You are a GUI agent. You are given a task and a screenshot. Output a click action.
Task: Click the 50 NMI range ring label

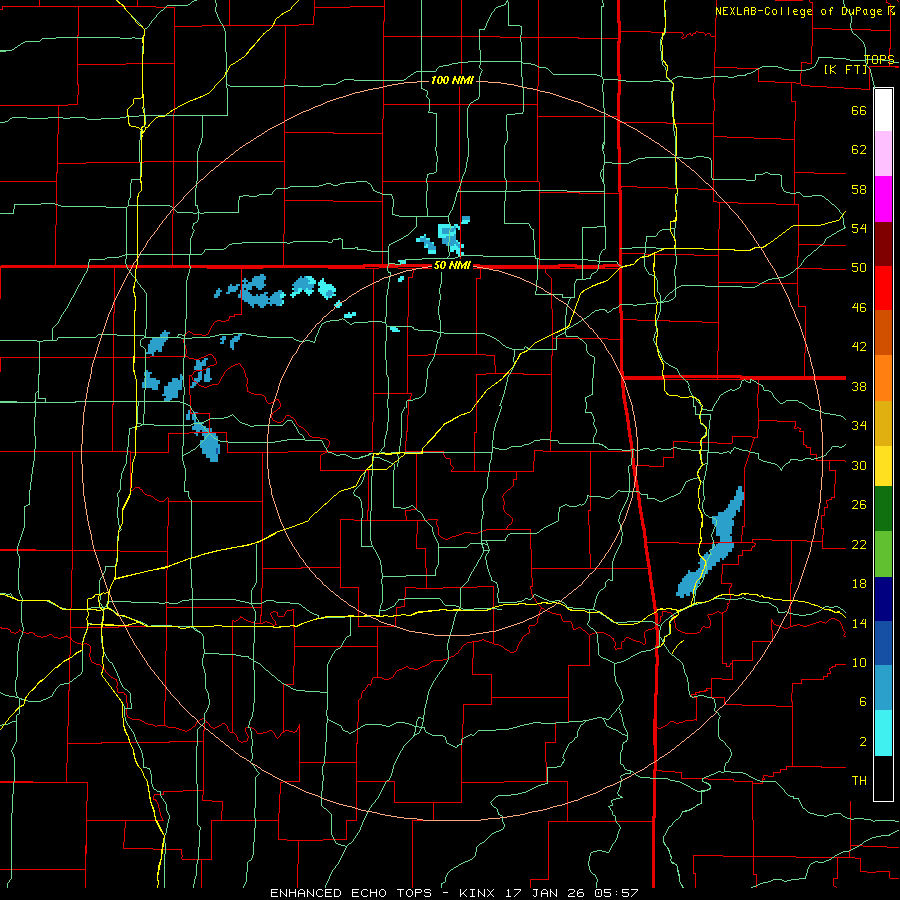pos(452,265)
